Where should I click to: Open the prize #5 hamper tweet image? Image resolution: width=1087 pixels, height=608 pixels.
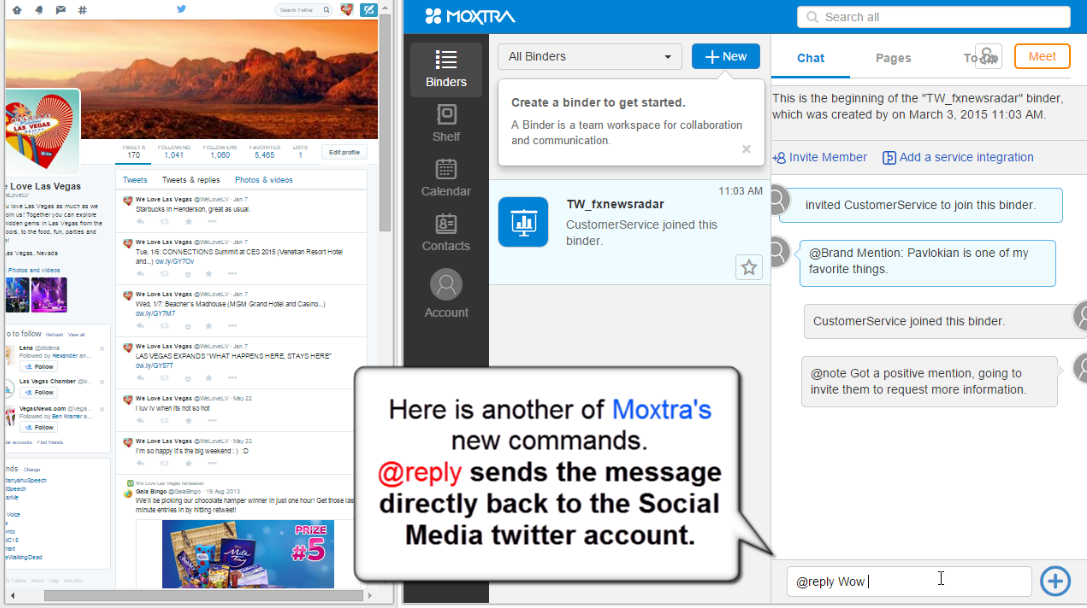247,554
